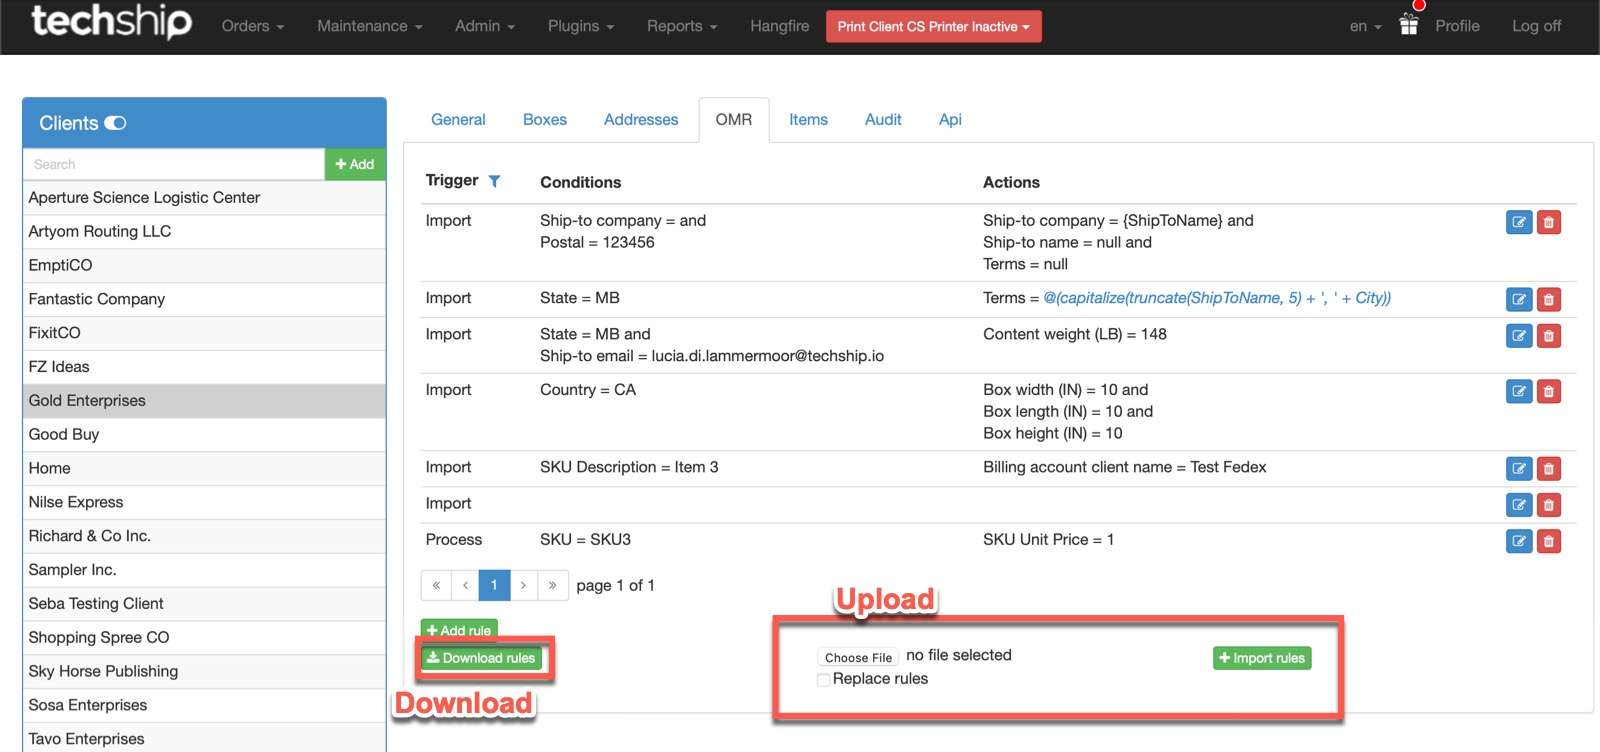Screen dimensions: 1600x752
Task: Edit the State = MB Terms rule
Action: [x=1518, y=299]
